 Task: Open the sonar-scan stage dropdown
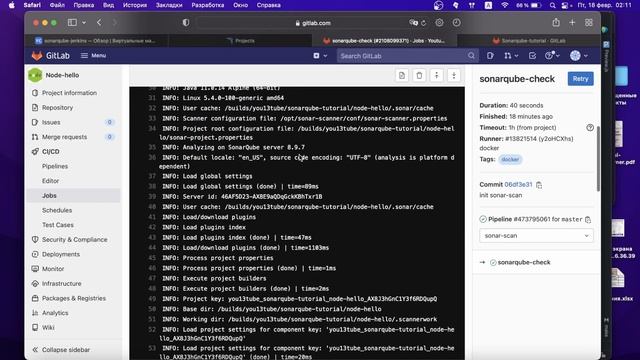click(x=536, y=236)
